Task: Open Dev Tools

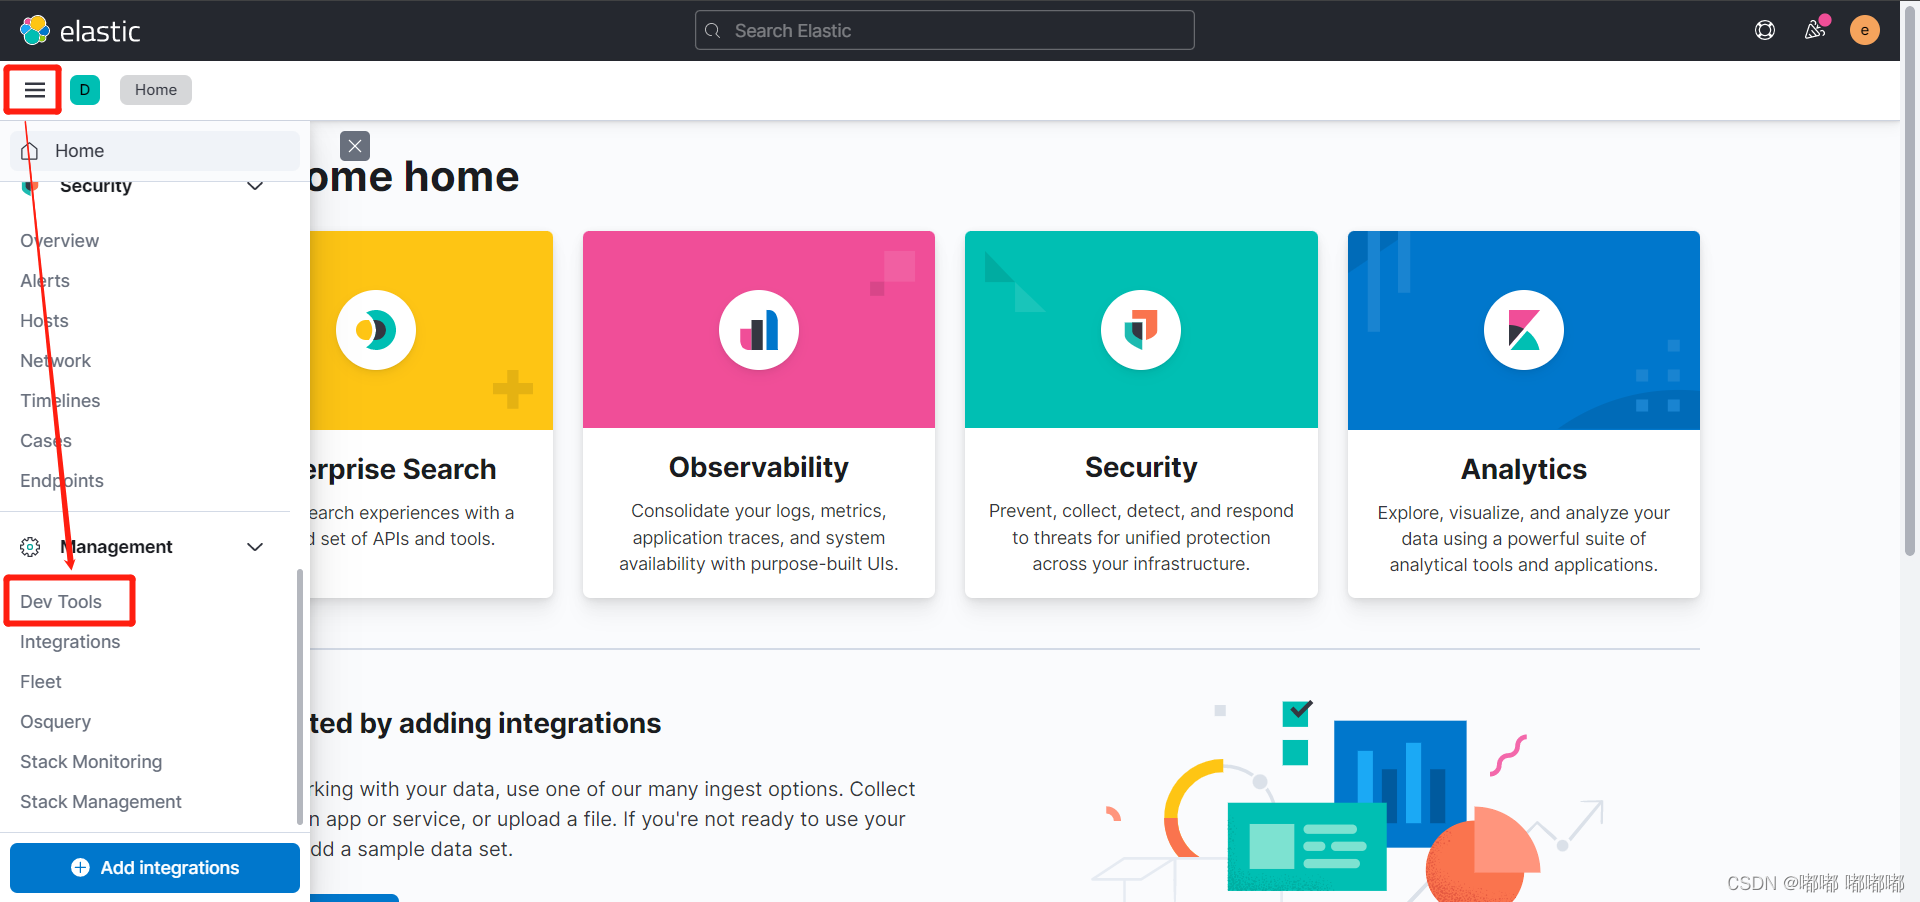Action: pos(61,602)
